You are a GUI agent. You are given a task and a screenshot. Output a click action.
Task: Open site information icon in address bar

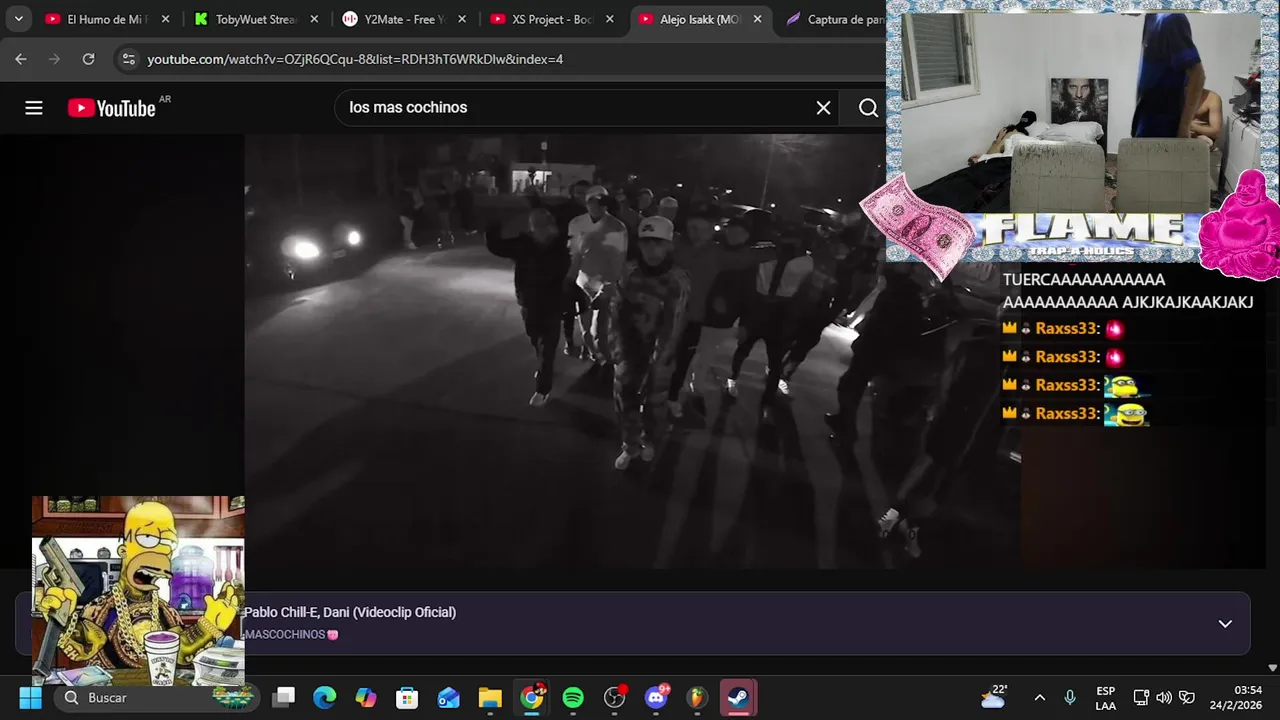click(128, 59)
